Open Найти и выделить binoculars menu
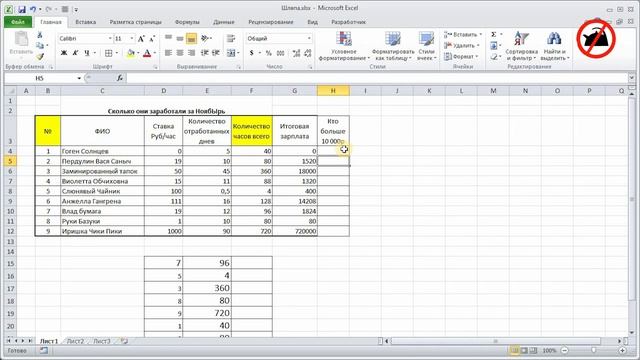This screenshot has width=640, height=360. [554, 46]
